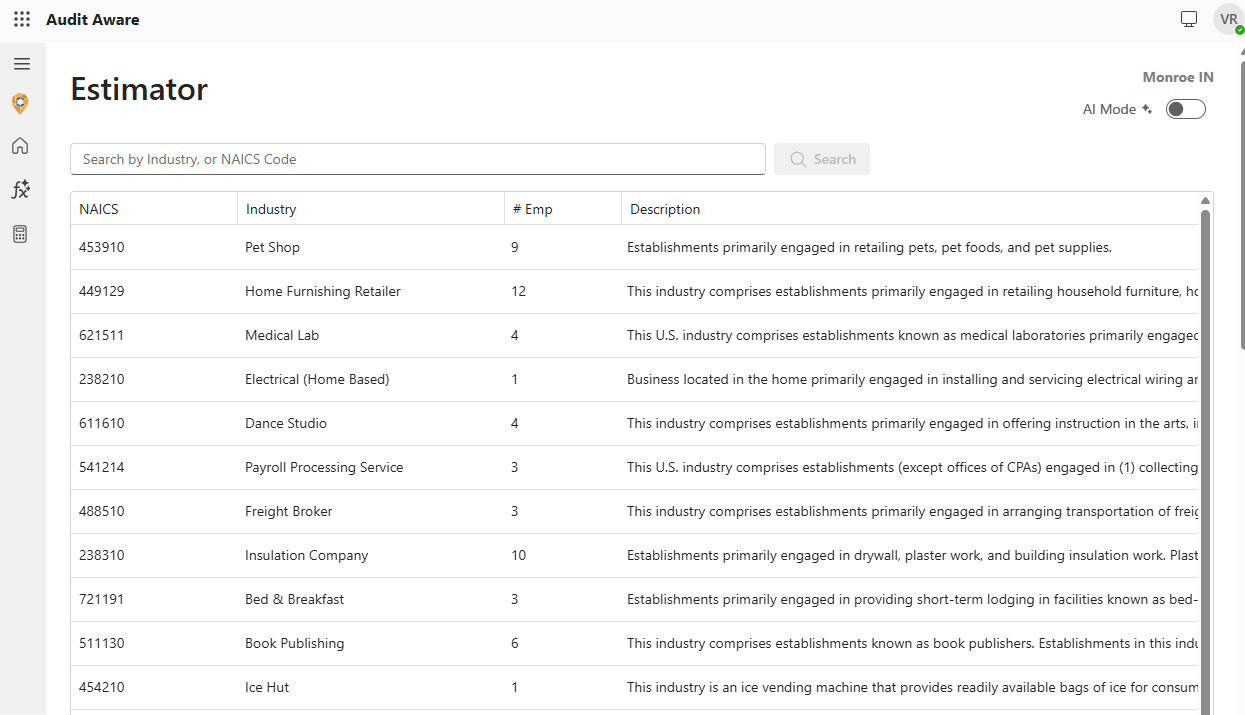Open the app launcher grid icon

[22, 19]
